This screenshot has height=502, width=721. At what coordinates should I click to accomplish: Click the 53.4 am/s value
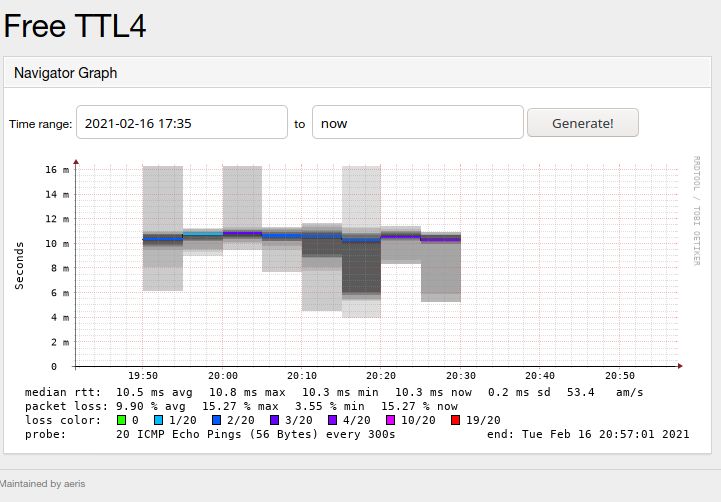coord(605,392)
